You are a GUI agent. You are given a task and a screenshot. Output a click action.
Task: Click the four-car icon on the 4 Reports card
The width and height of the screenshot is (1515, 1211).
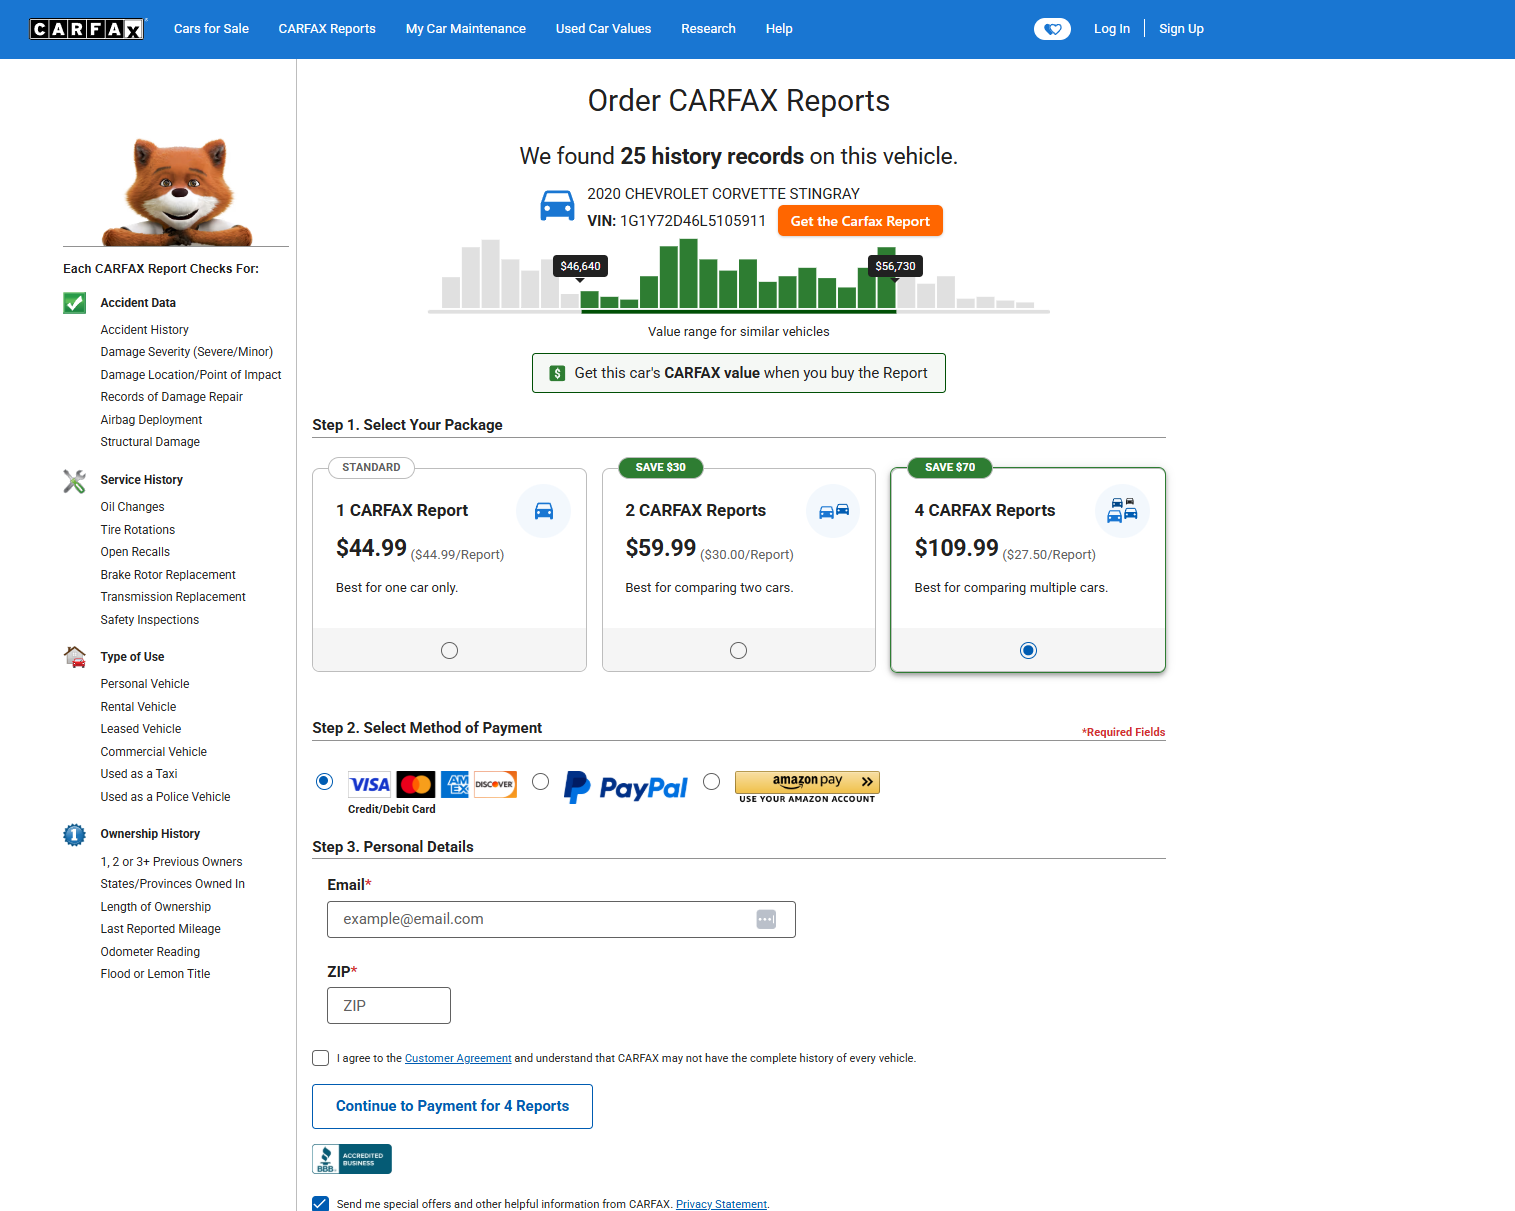pyautogui.click(x=1123, y=511)
